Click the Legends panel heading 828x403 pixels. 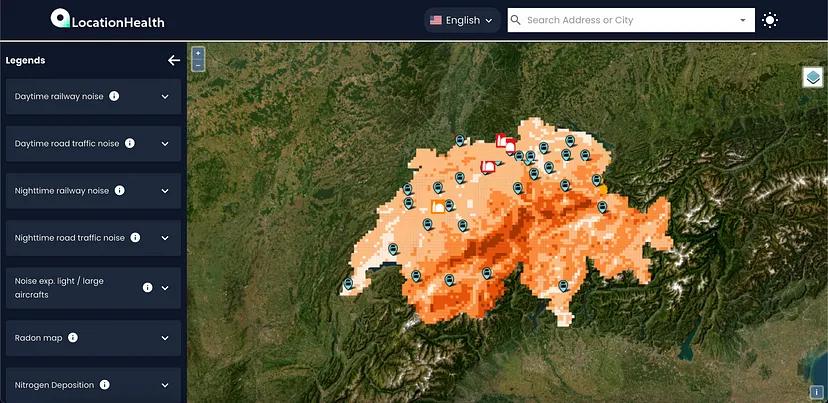[25, 60]
